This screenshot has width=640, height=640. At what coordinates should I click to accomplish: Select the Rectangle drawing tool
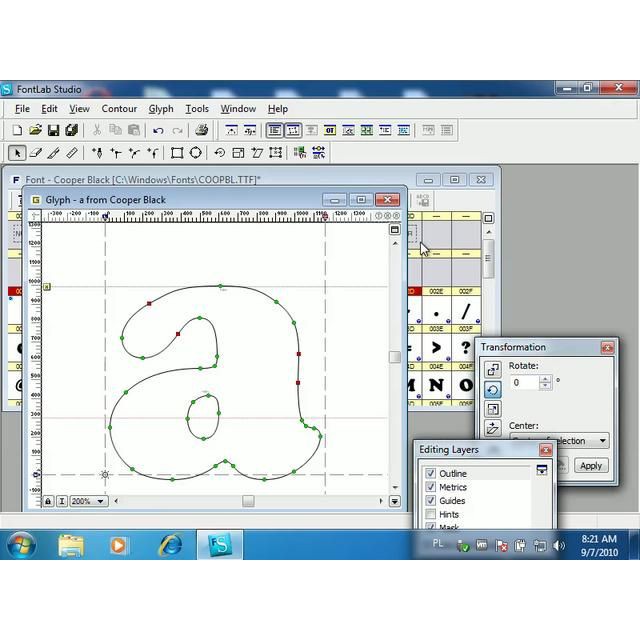[x=177, y=153]
